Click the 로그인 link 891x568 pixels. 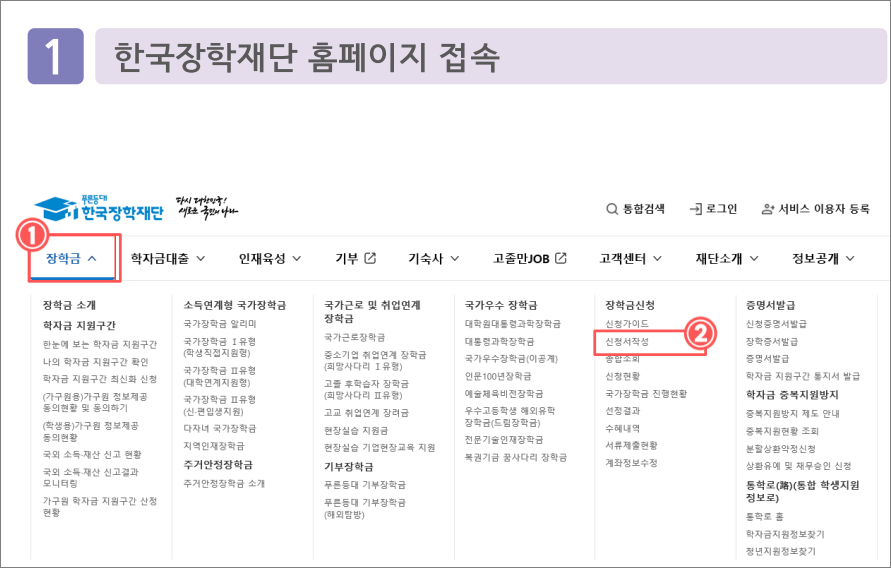pos(721,209)
